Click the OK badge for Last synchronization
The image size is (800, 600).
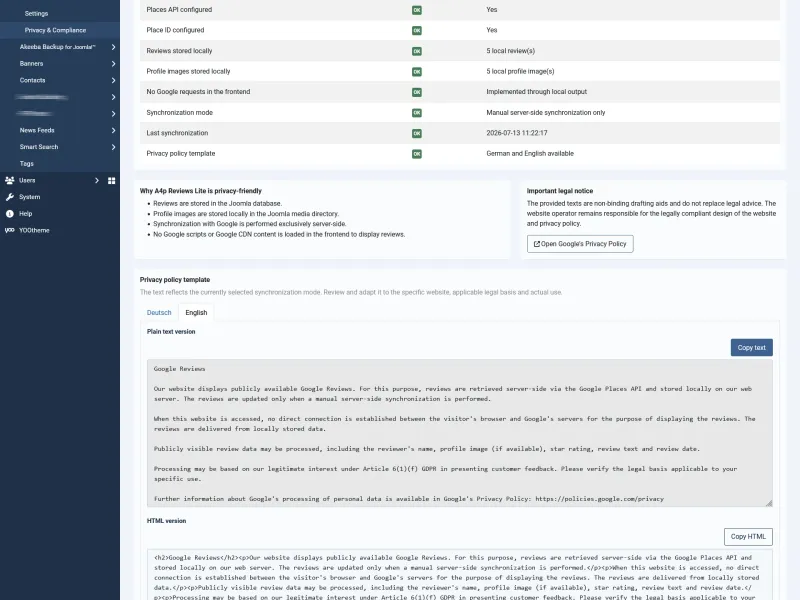tap(417, 133)
